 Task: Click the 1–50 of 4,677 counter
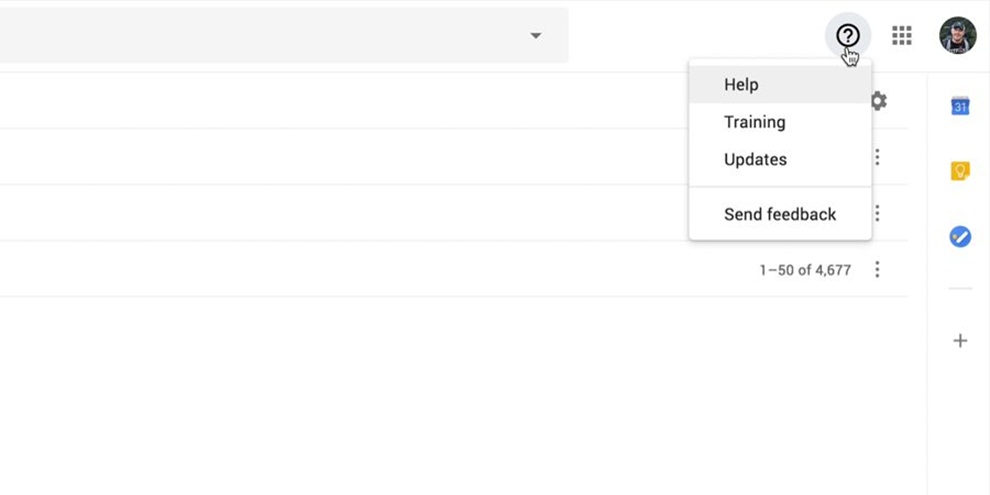click(805, 270)
